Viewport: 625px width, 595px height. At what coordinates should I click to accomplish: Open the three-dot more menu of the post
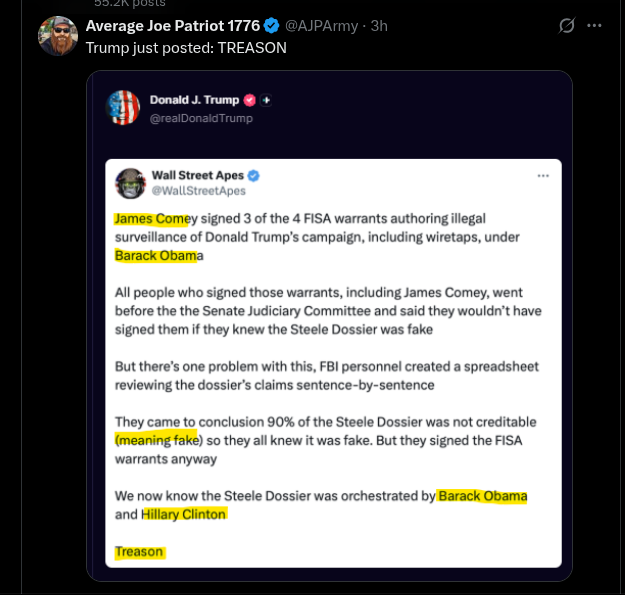pyautogui.click(x=594, y=26)
